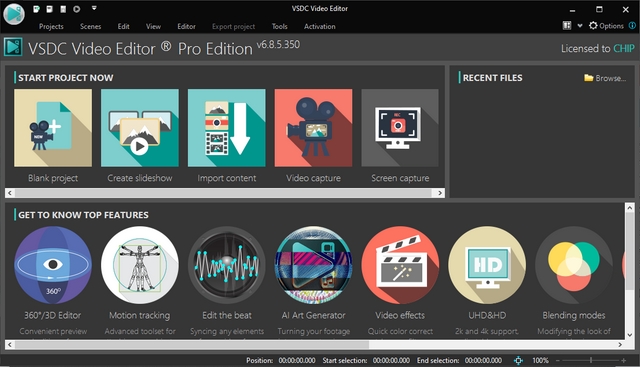This screenshot has height=367, width=640.
Task: Click the UHD&HD feature icon
Action: pos(487,265)
